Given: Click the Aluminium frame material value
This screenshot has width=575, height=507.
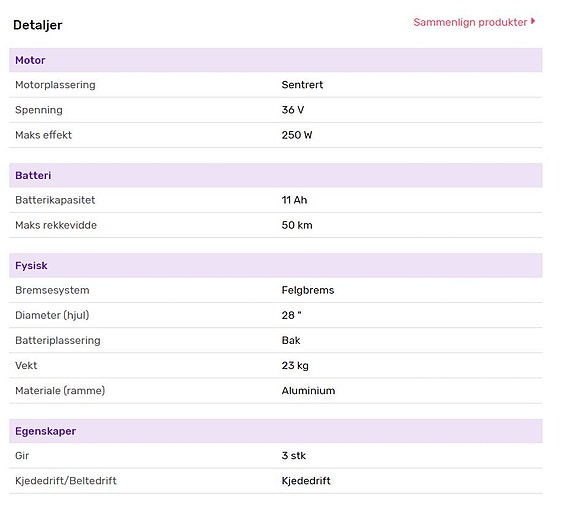Looking at the screenshot, I should click(x=308, y=390).
